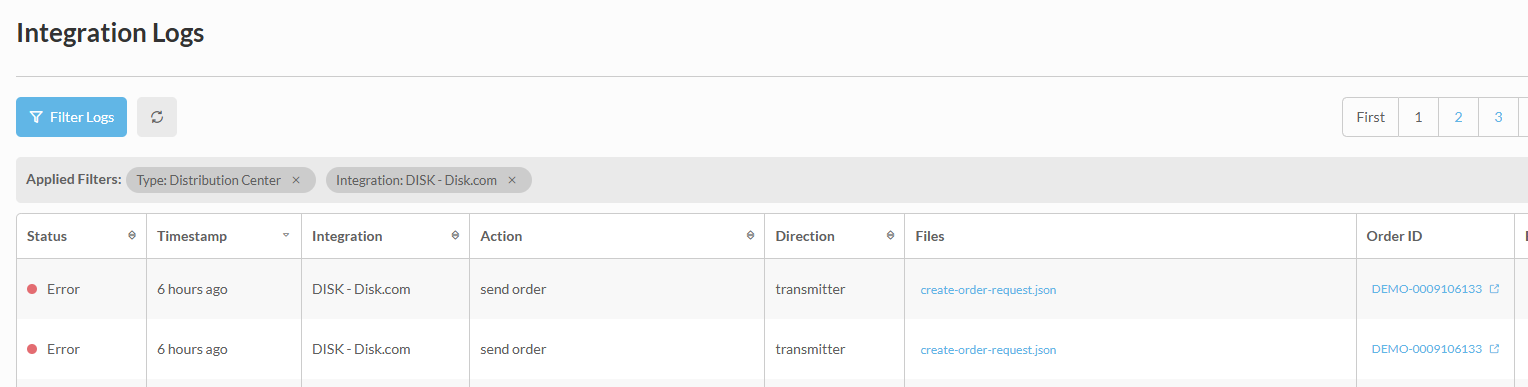Open second row create-order-request.json file

click(x=988, y=350)
